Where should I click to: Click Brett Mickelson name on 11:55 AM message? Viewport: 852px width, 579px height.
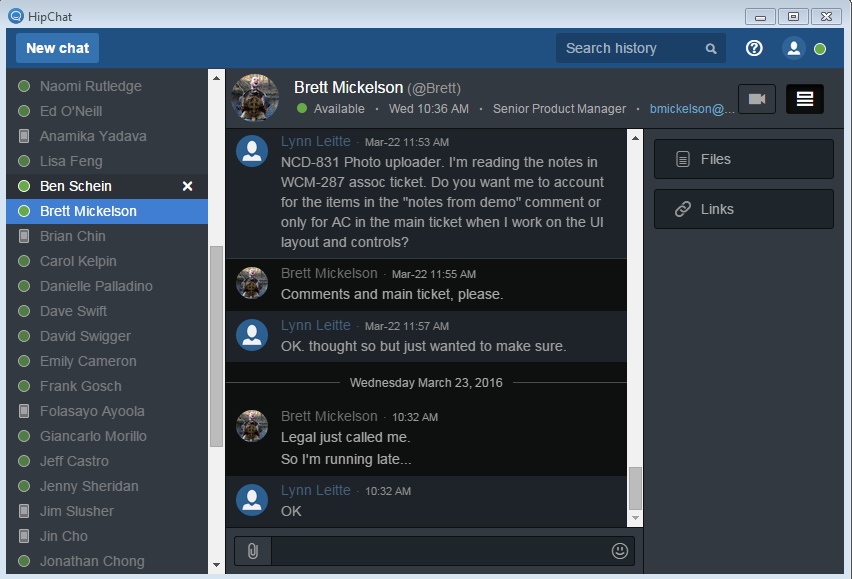(329, 273)
